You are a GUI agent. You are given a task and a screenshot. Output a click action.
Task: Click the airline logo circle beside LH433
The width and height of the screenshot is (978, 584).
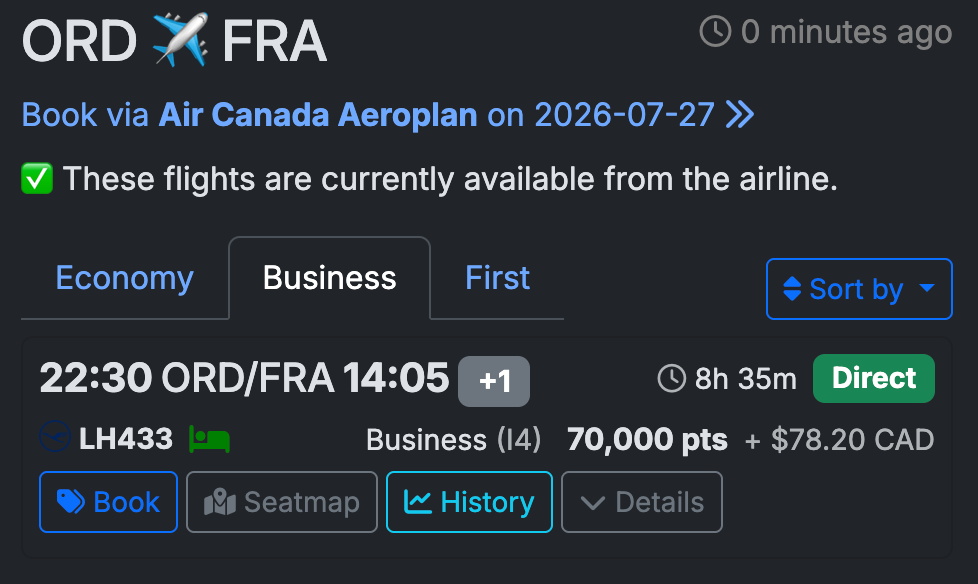click(x=53, y=438)
